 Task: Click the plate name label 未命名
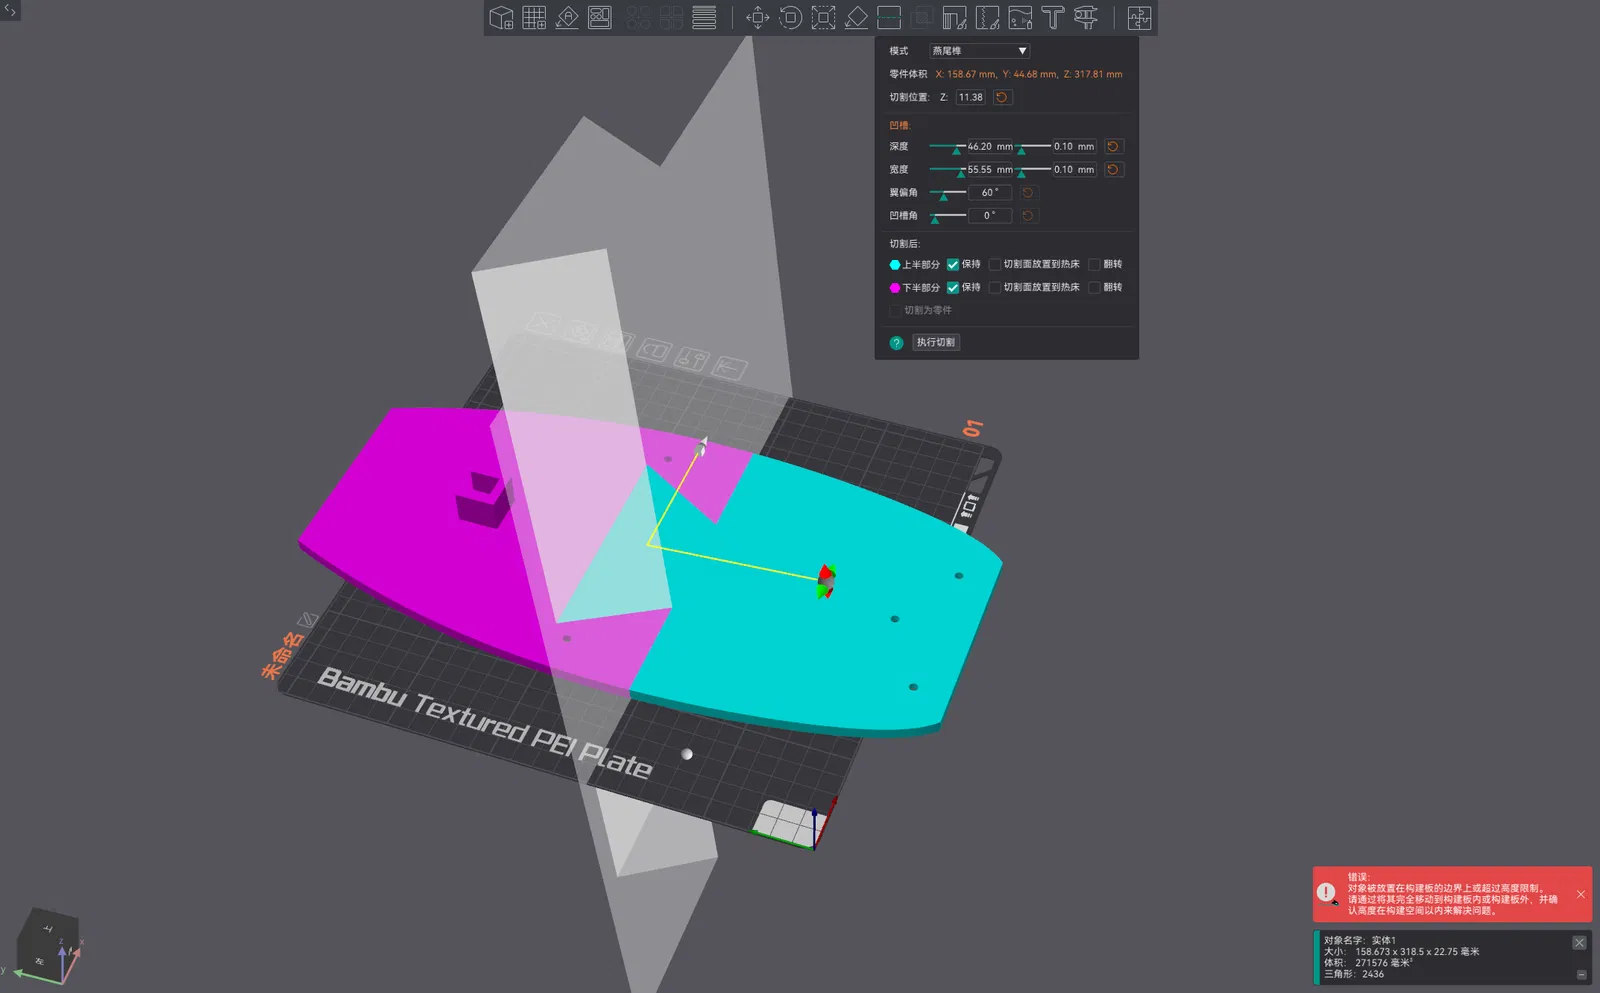[282, 655]
